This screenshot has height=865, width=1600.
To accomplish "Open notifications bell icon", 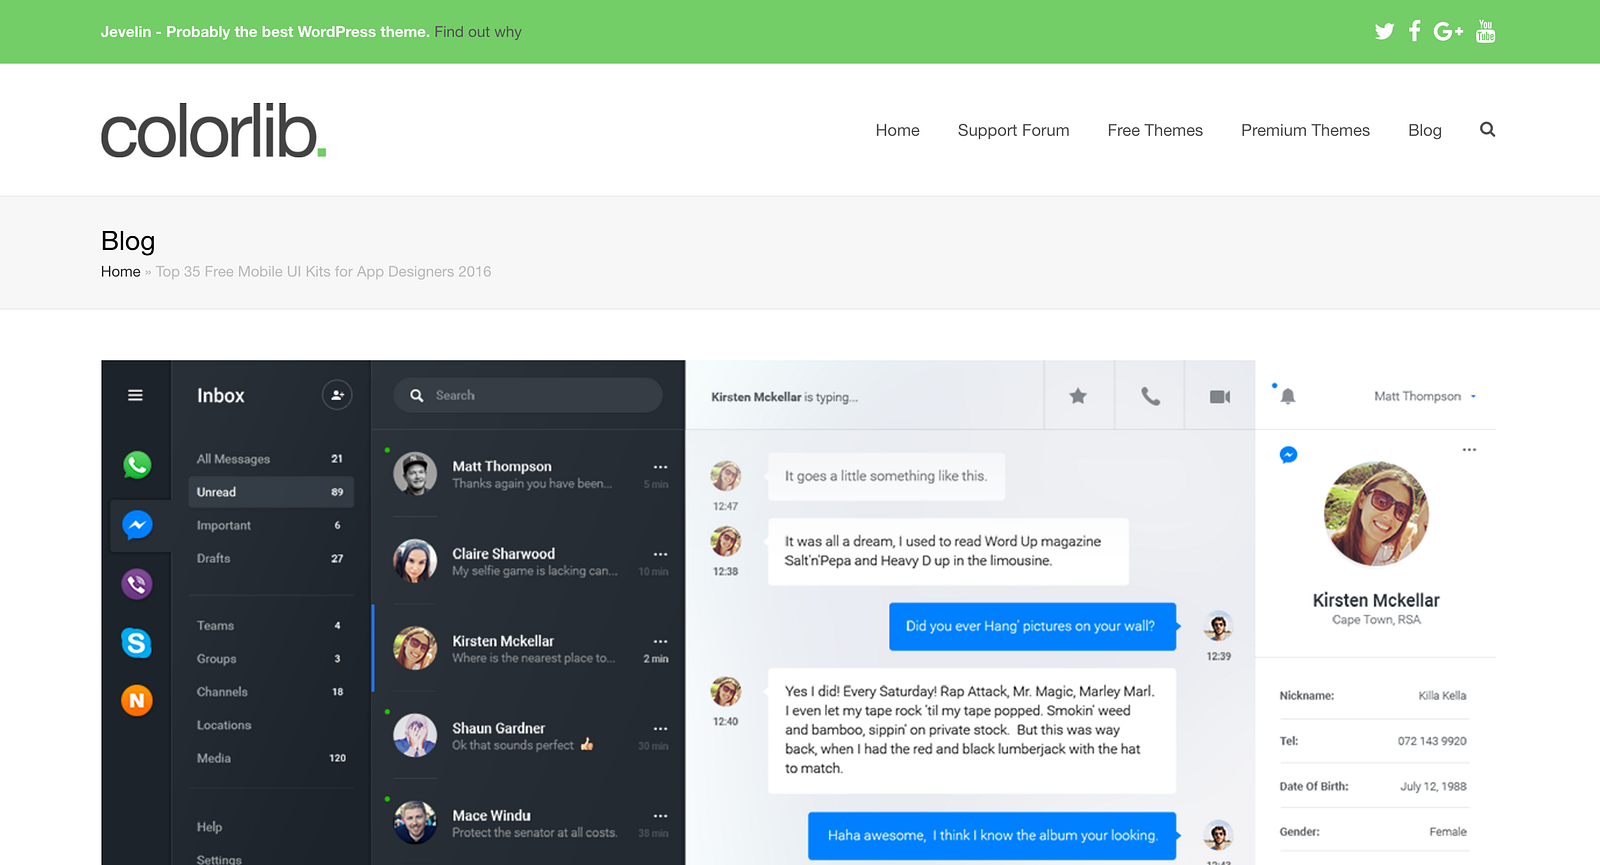I will click(1288, 396).
